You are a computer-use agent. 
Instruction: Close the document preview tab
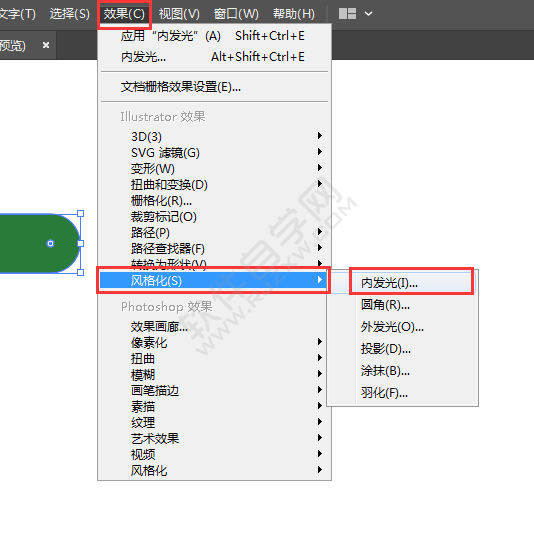click(46, 45)
